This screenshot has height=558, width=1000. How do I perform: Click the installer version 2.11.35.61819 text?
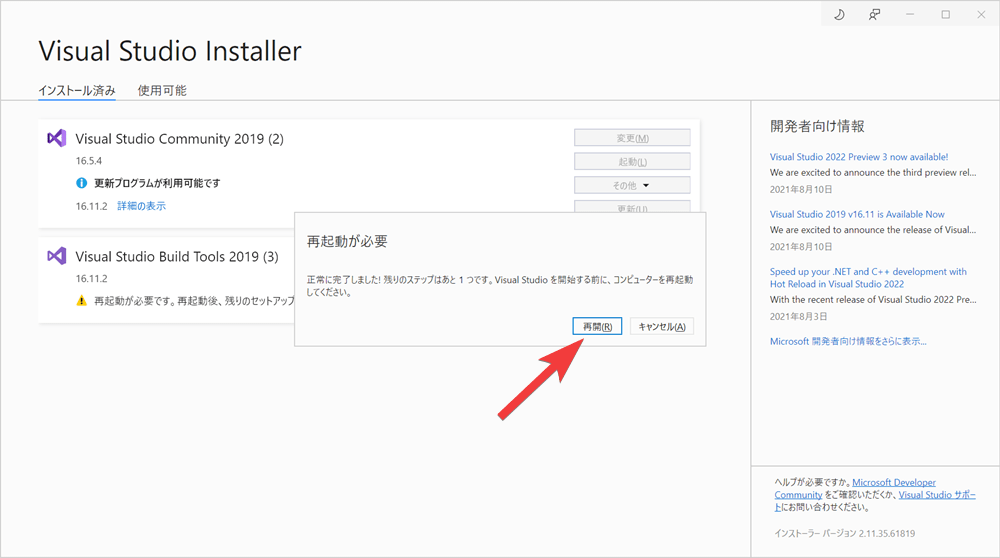[x=844, y=533]
